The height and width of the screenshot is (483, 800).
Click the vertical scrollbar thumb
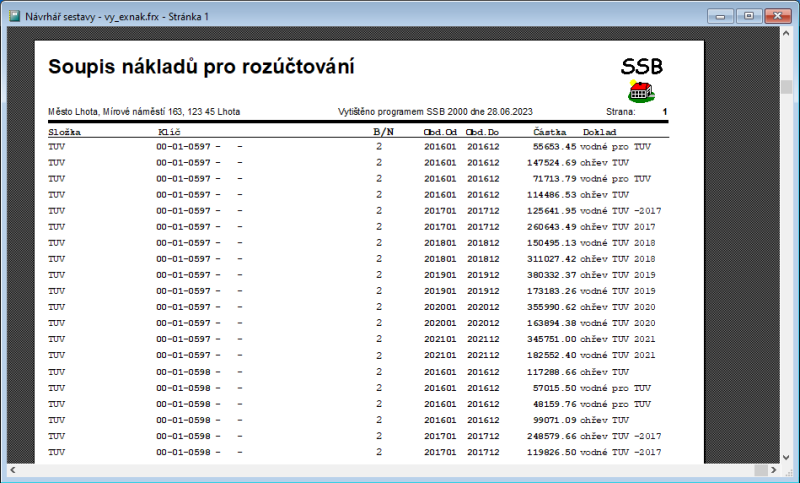786,88
